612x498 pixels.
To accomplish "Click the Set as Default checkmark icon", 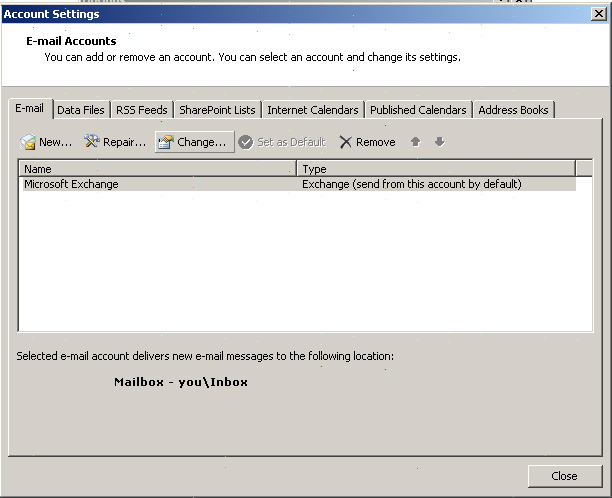I will click(246, 142).
